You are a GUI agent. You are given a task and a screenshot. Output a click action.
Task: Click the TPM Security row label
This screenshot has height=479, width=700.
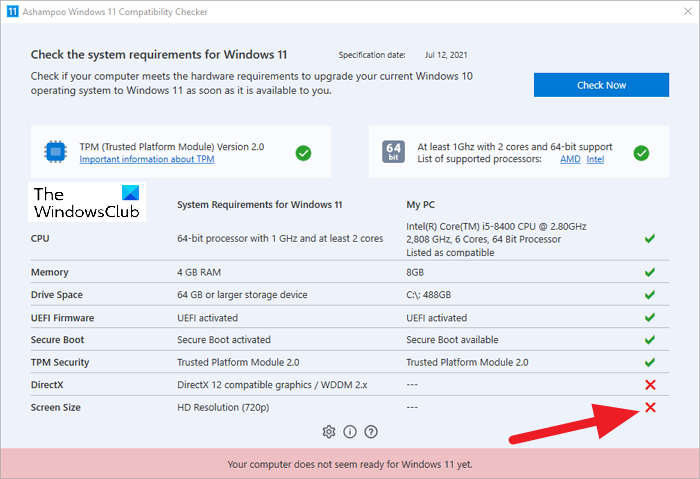tap(60, 362)
